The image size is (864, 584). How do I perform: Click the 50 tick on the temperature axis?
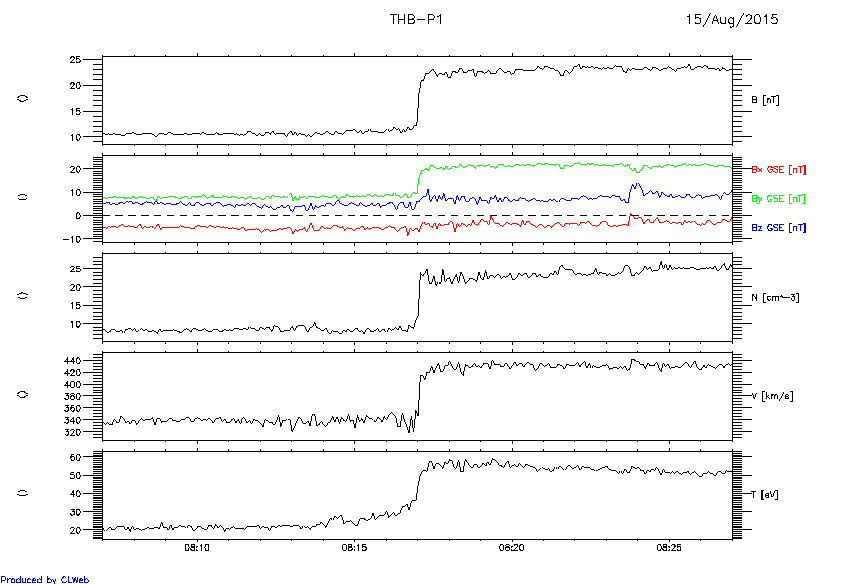75,475
